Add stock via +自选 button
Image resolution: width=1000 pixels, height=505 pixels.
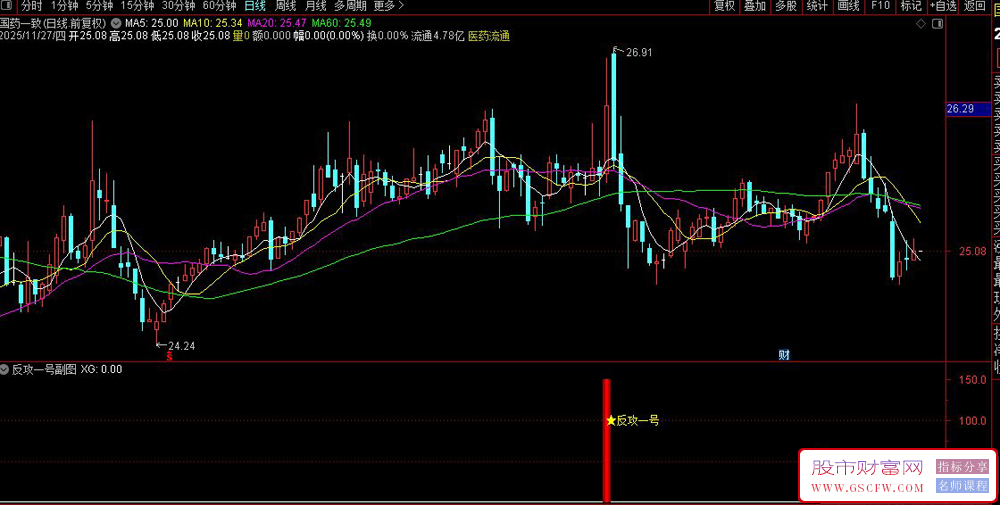[x=943, y=6]
